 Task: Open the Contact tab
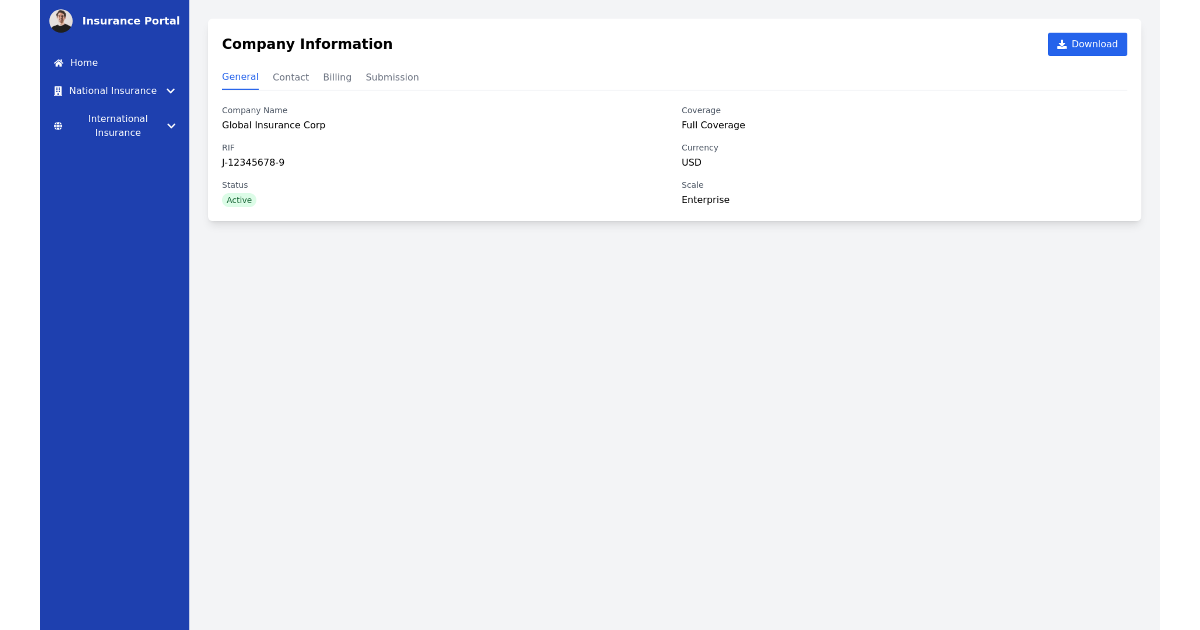click(291, 77)
